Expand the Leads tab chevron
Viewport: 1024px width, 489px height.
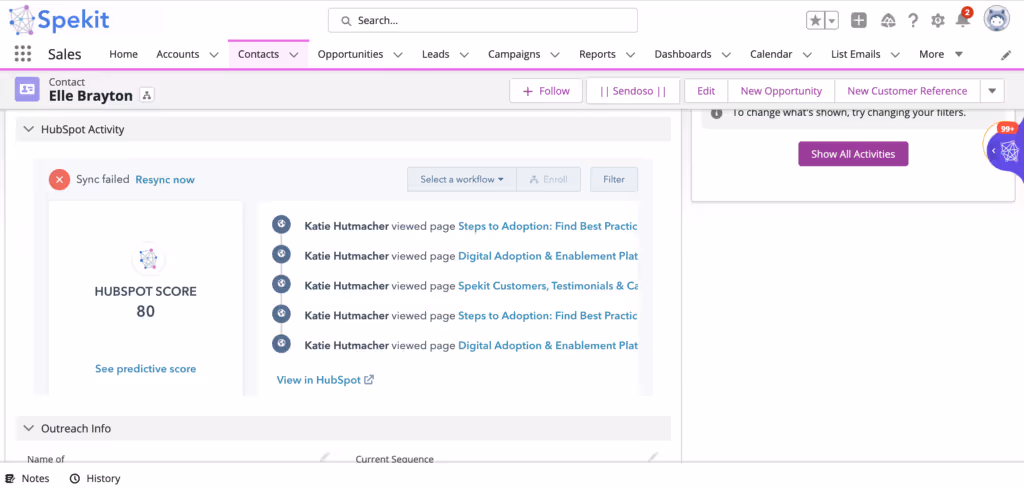[x=464, y=55]
